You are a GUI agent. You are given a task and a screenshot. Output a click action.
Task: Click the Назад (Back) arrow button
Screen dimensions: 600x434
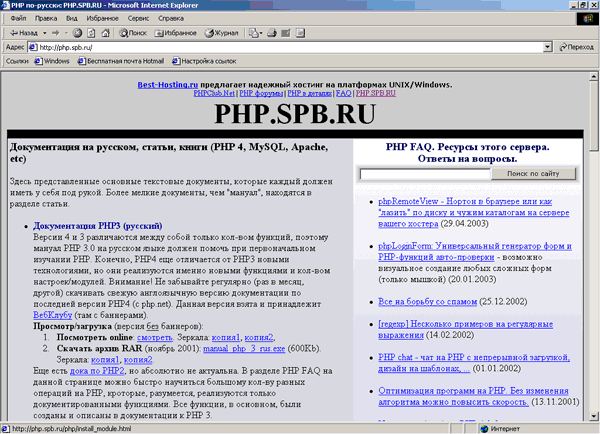[x=23, y=33]
